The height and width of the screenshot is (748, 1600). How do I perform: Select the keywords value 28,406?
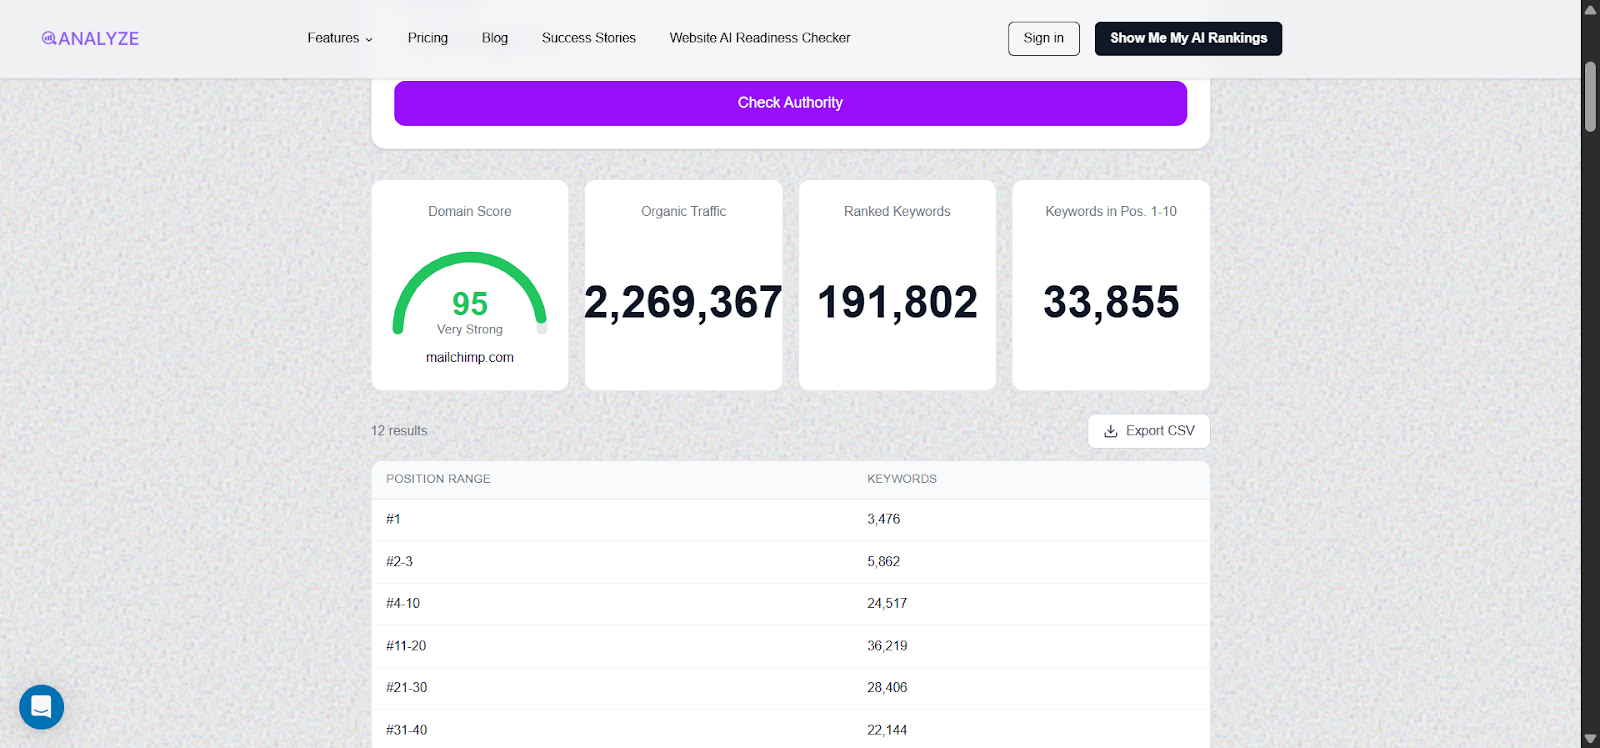click(887, 688)
